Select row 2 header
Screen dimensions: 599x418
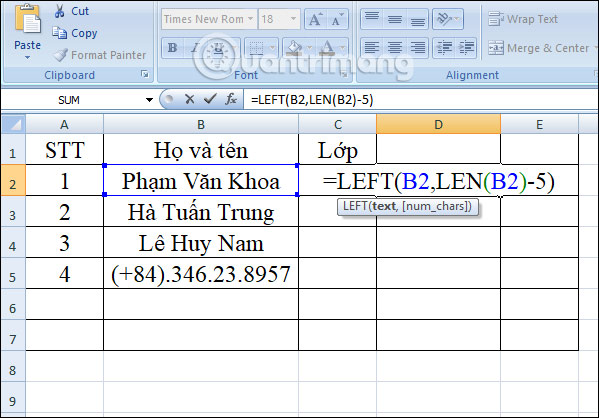click(x=13, y=181)
